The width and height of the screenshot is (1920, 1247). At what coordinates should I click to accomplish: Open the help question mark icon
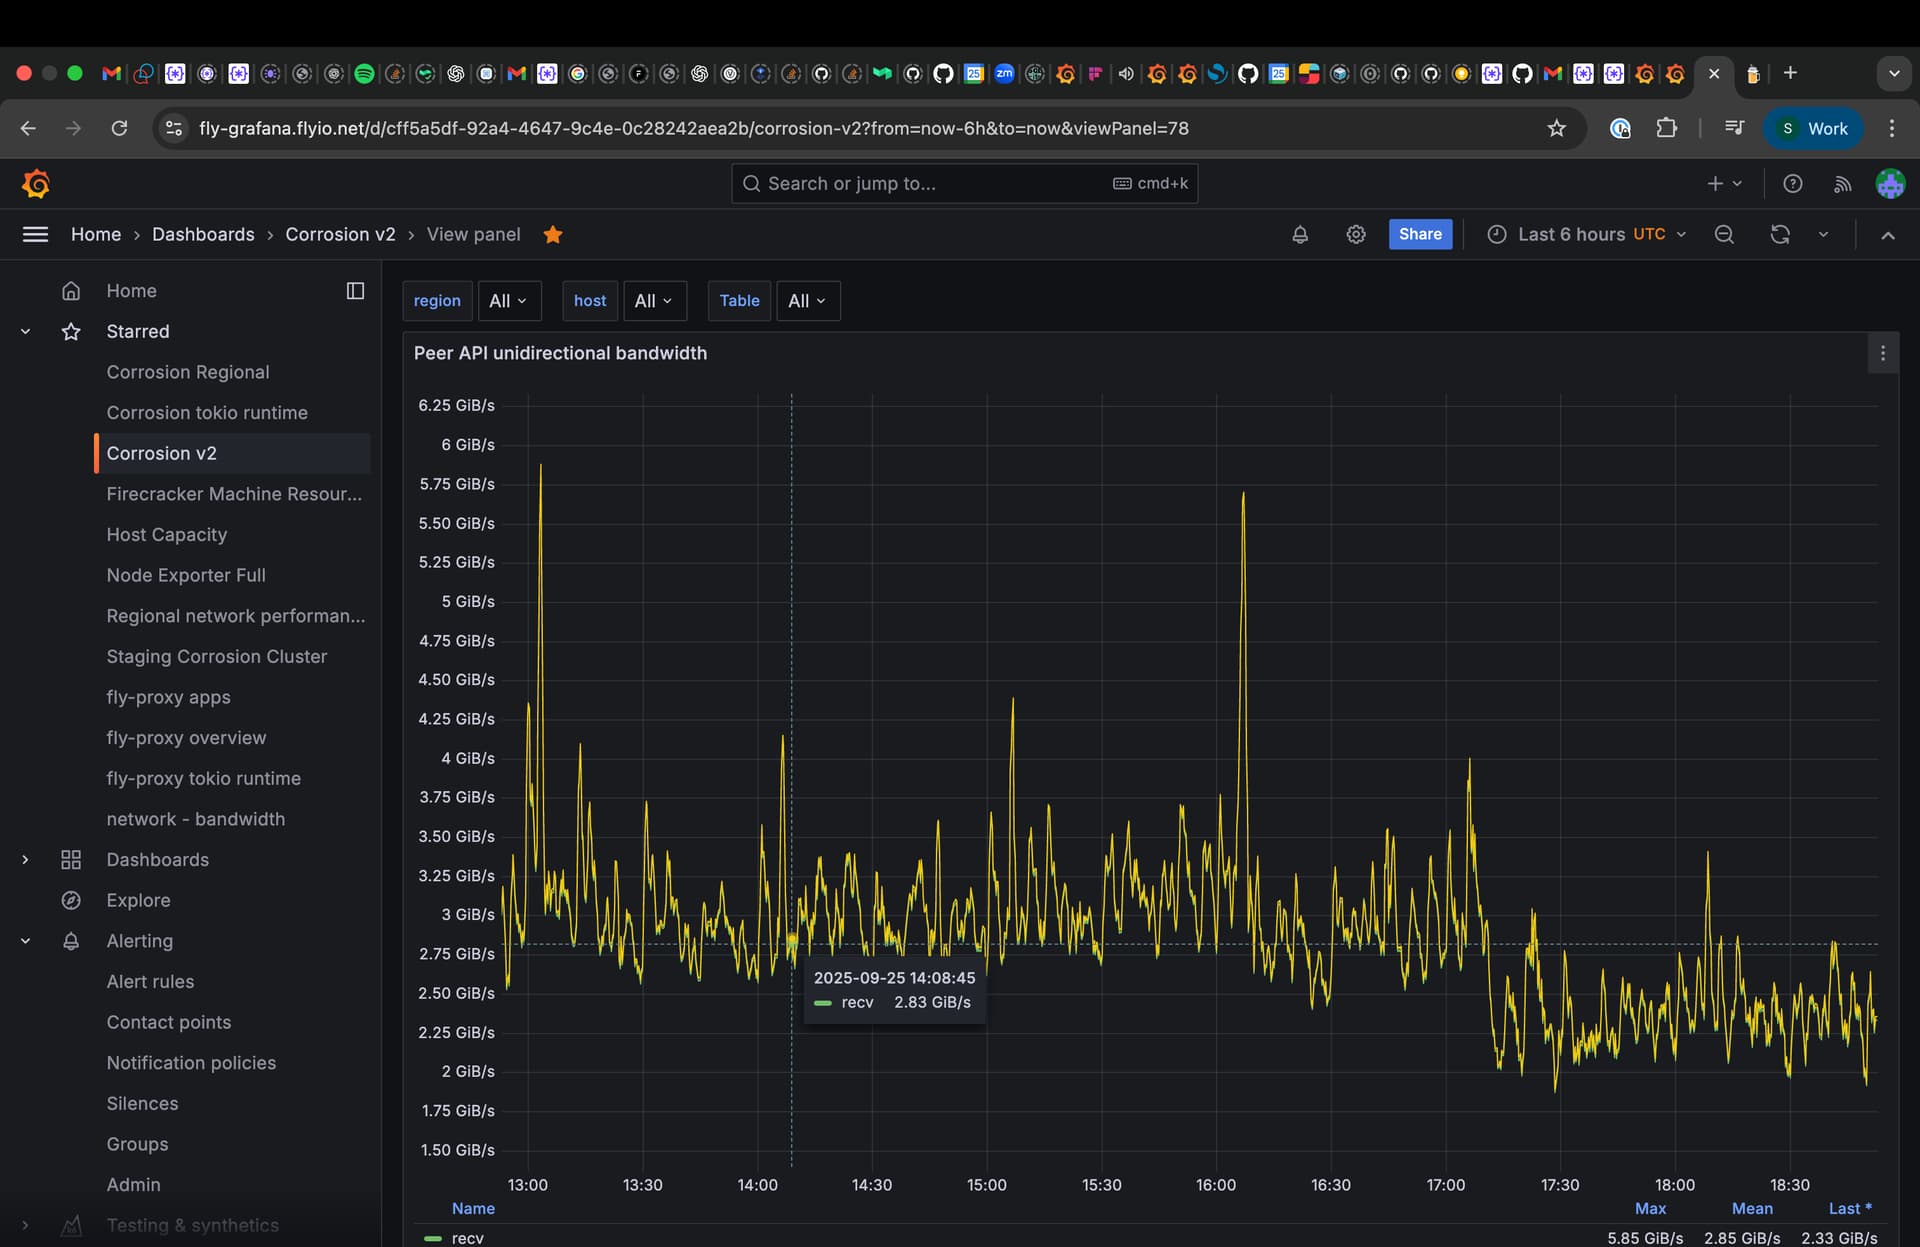tap(1792, 184)
